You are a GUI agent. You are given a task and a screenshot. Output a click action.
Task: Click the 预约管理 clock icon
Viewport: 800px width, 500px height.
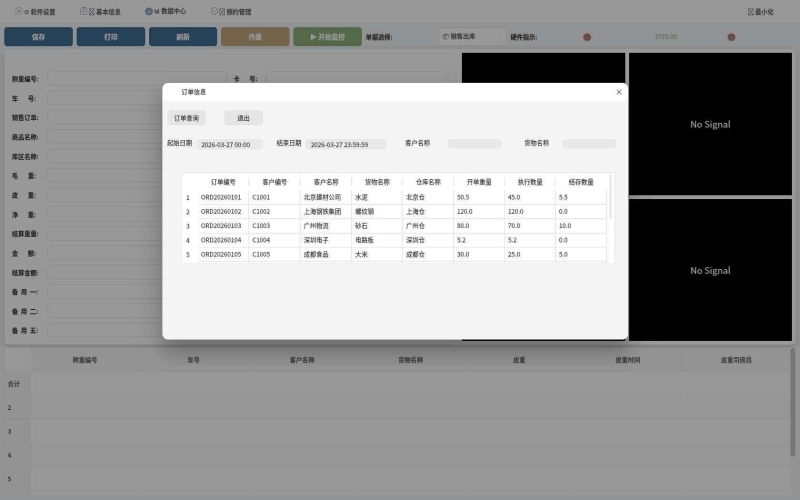214,12
